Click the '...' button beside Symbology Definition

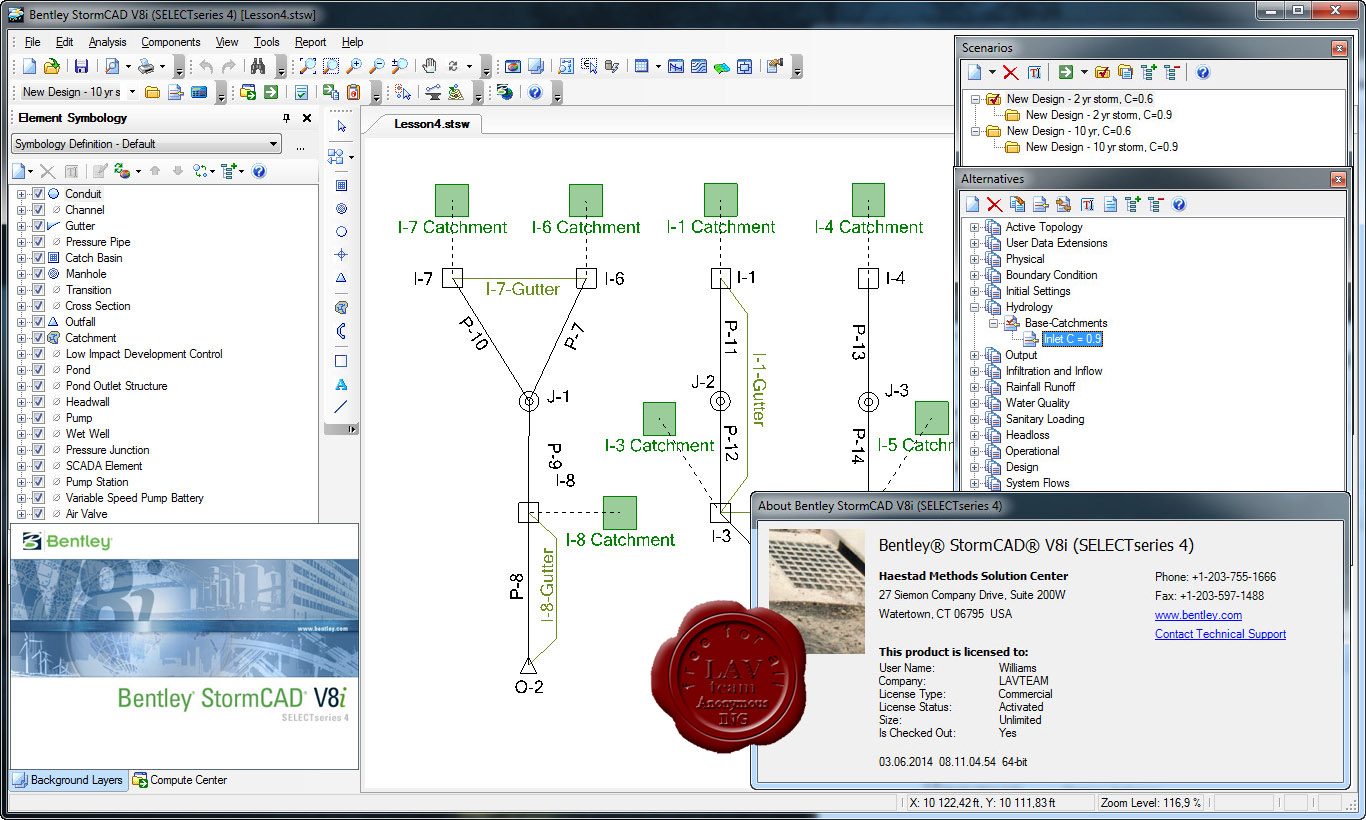300,144
